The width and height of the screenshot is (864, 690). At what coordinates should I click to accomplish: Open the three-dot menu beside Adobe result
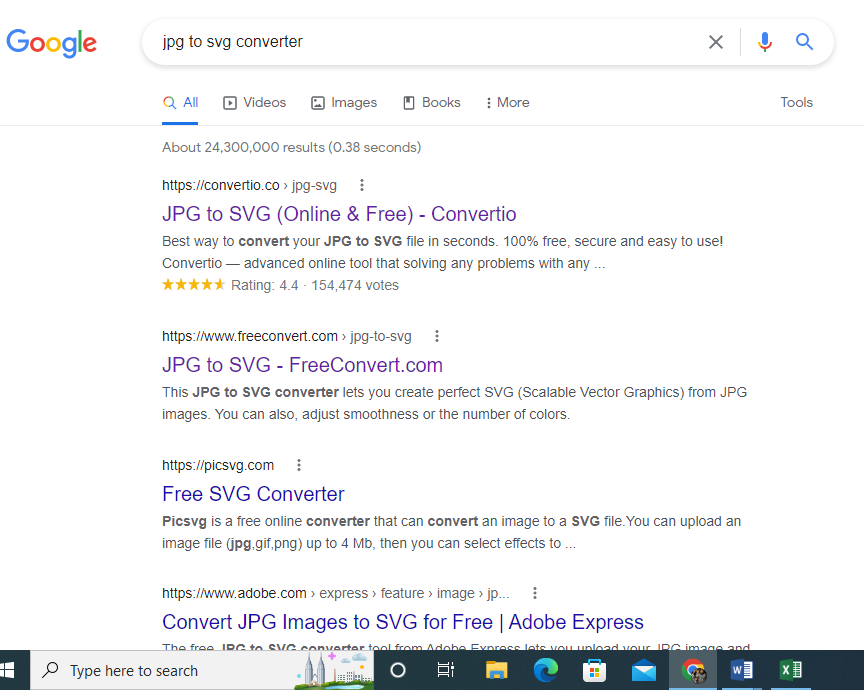tap(535, 593)
